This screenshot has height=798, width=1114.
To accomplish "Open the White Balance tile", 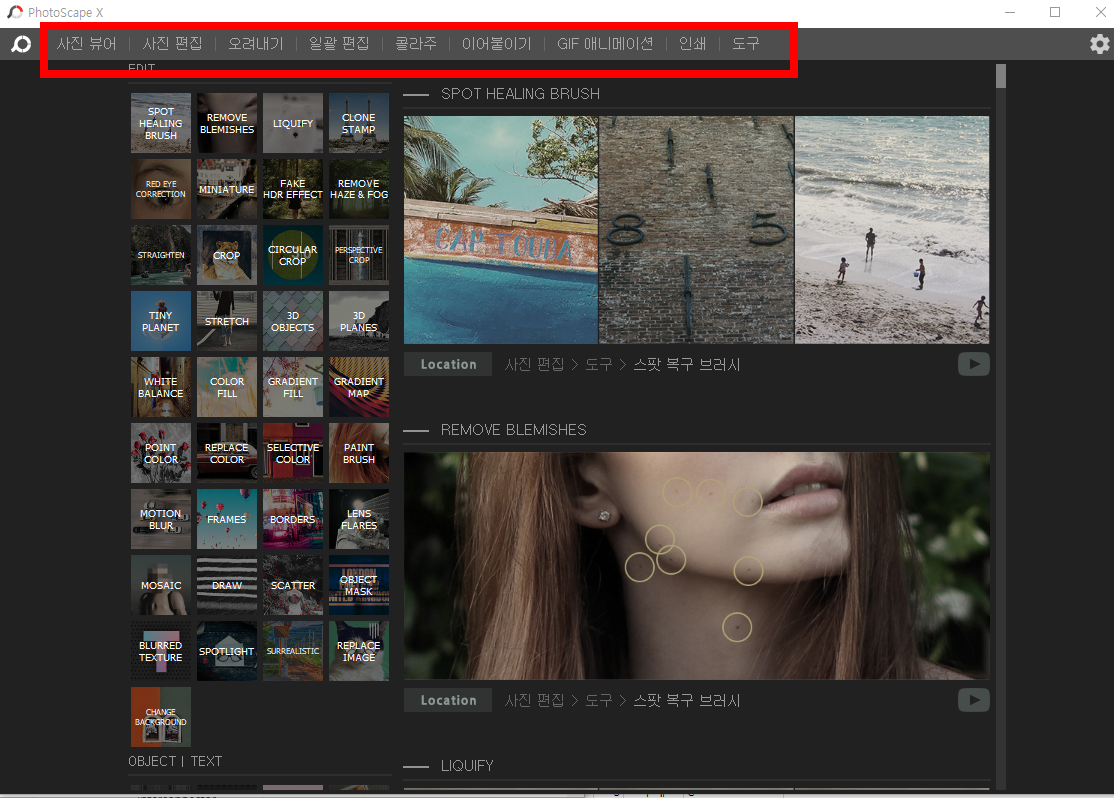I will [x=161, y=387].
